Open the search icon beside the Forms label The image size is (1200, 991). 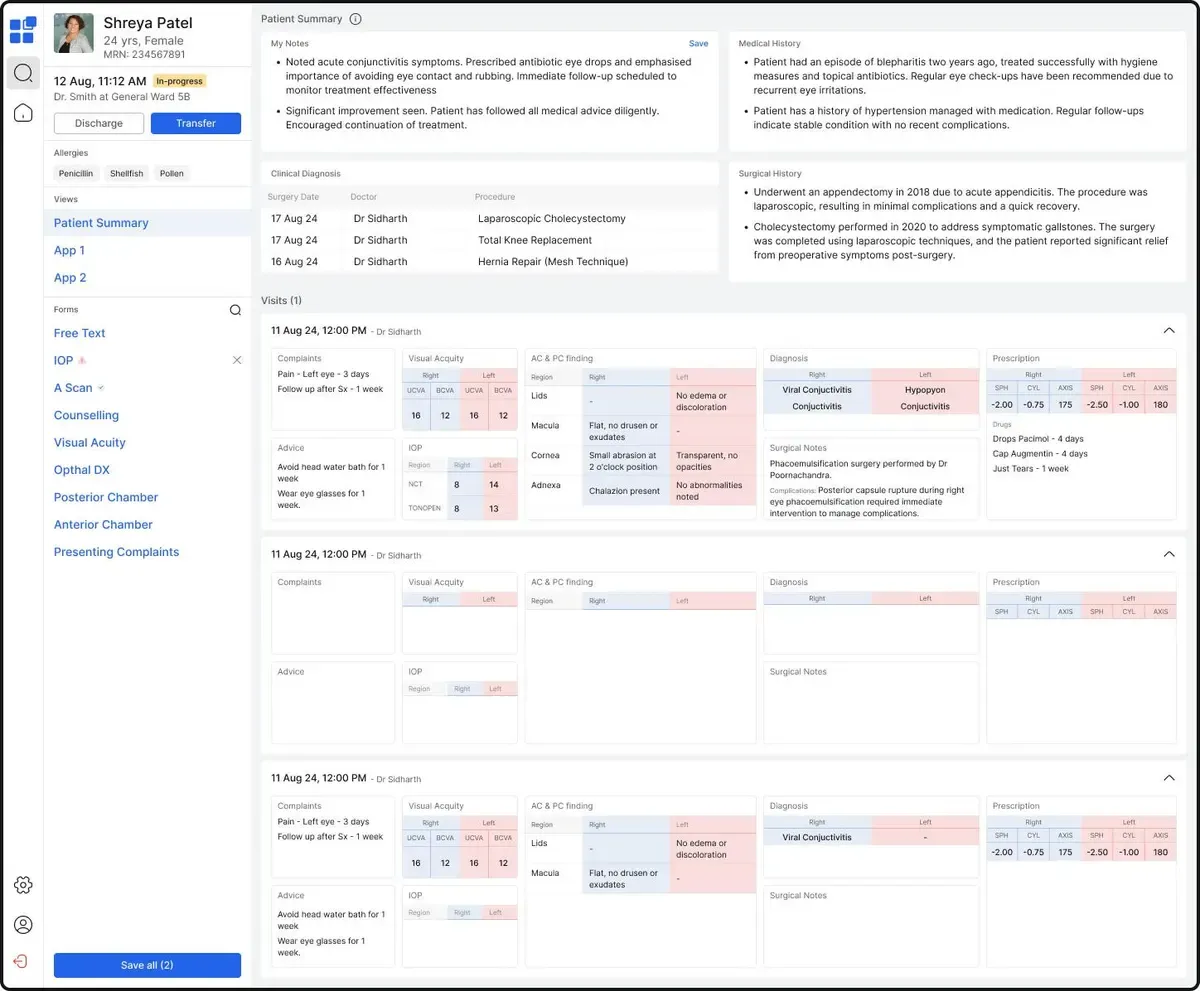pos(233,310)
